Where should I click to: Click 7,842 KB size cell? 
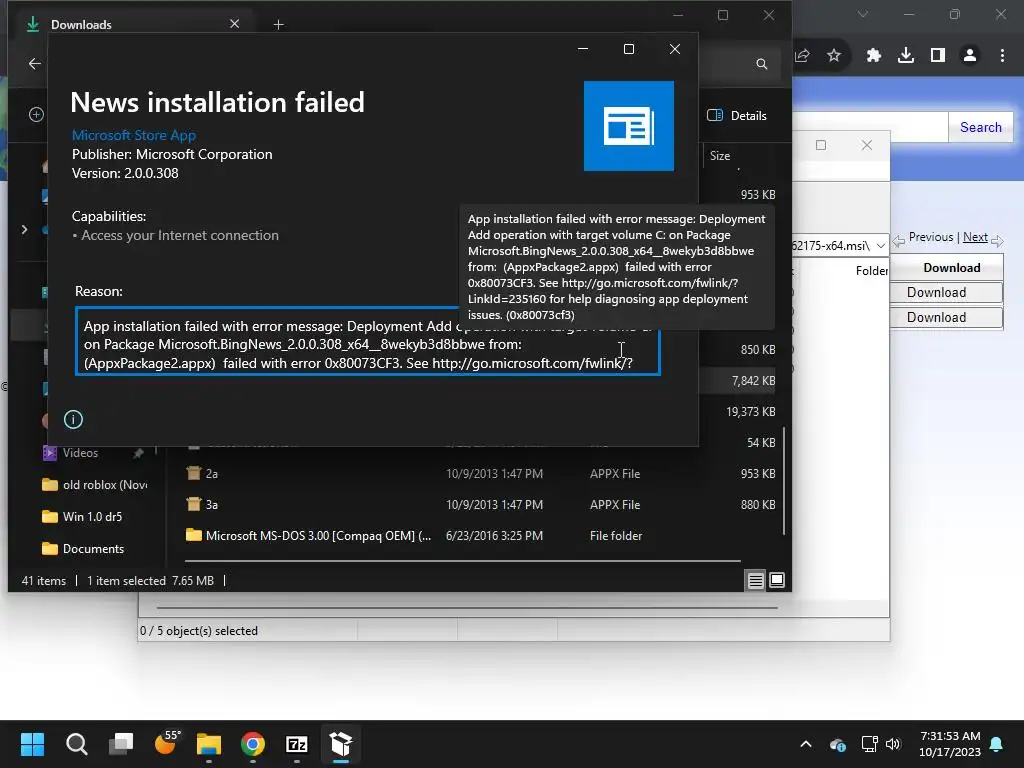[753, 381]
